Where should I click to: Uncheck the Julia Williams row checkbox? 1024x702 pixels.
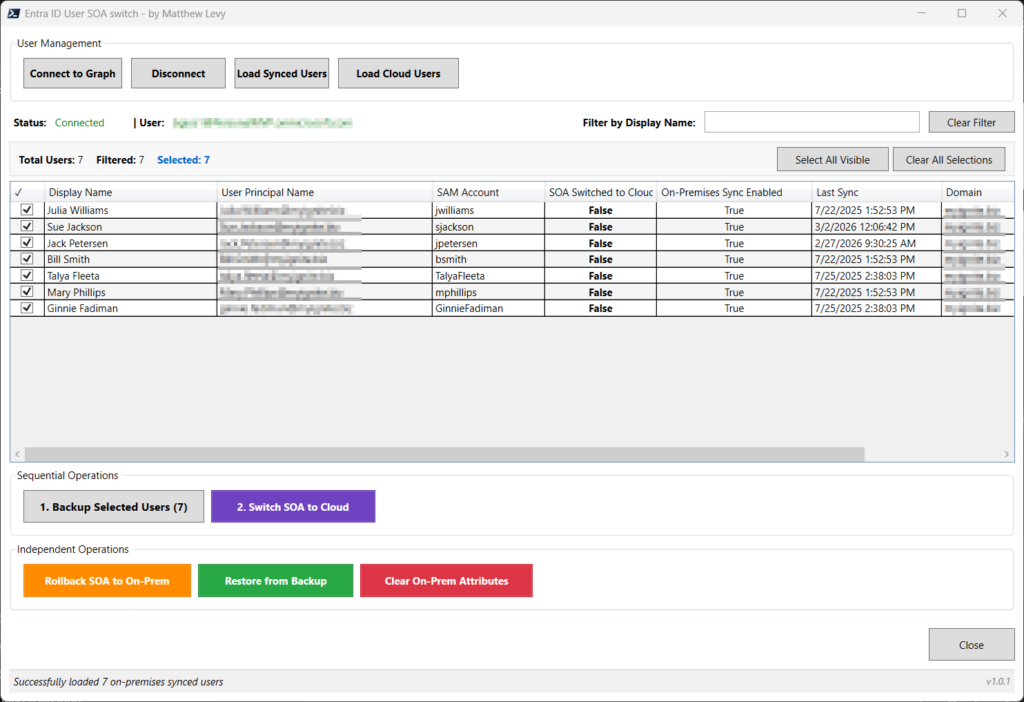(x=27, y=210)
